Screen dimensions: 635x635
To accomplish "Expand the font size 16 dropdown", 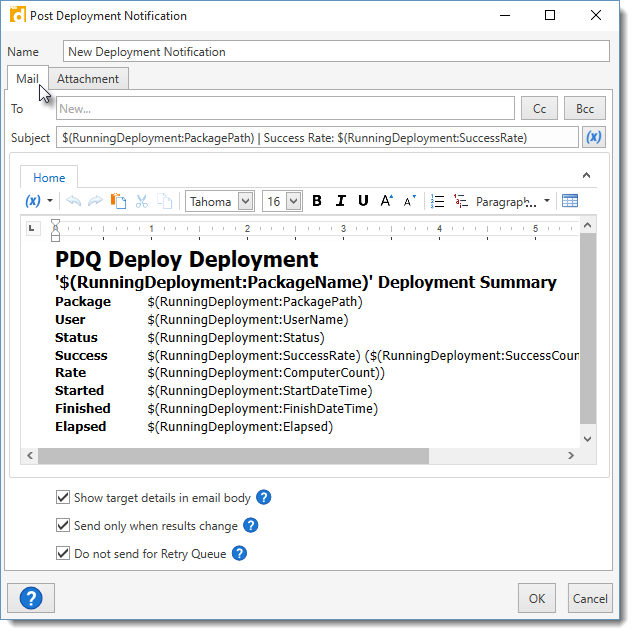I will click(x=293, y=201).
